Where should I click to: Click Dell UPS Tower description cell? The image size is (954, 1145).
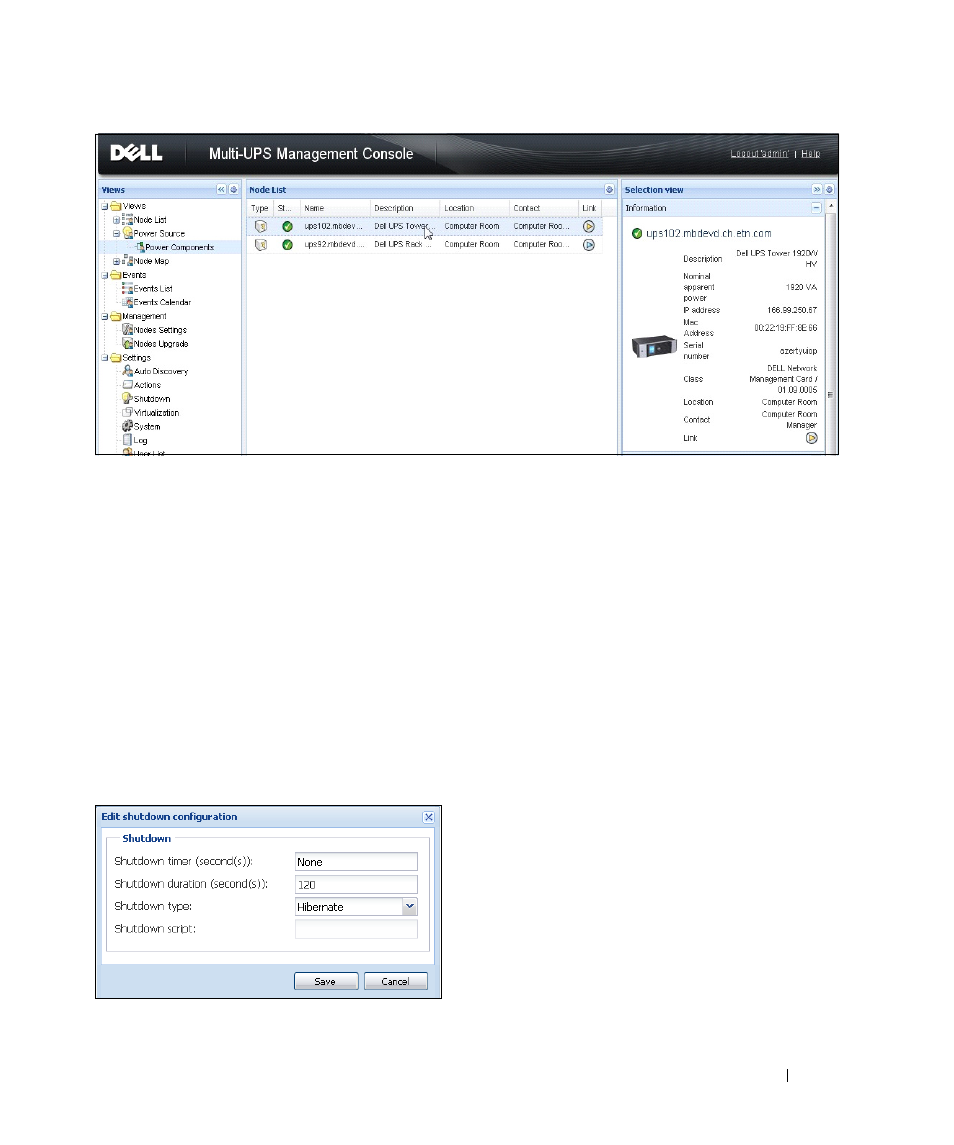click(x=404, y=226)
